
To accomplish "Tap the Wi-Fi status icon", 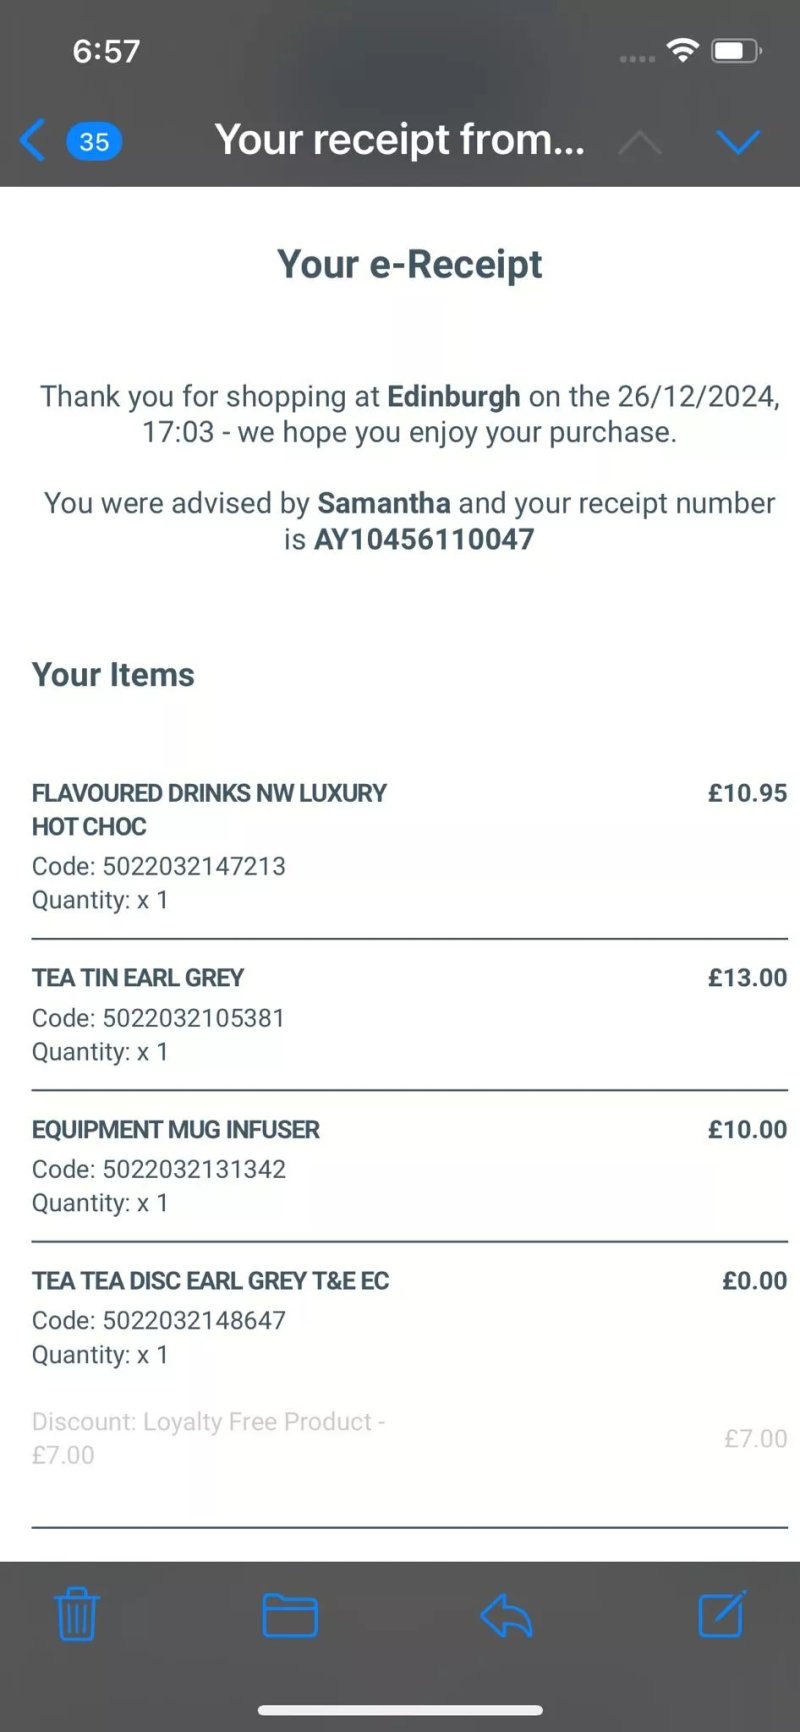I will (683, 50).
